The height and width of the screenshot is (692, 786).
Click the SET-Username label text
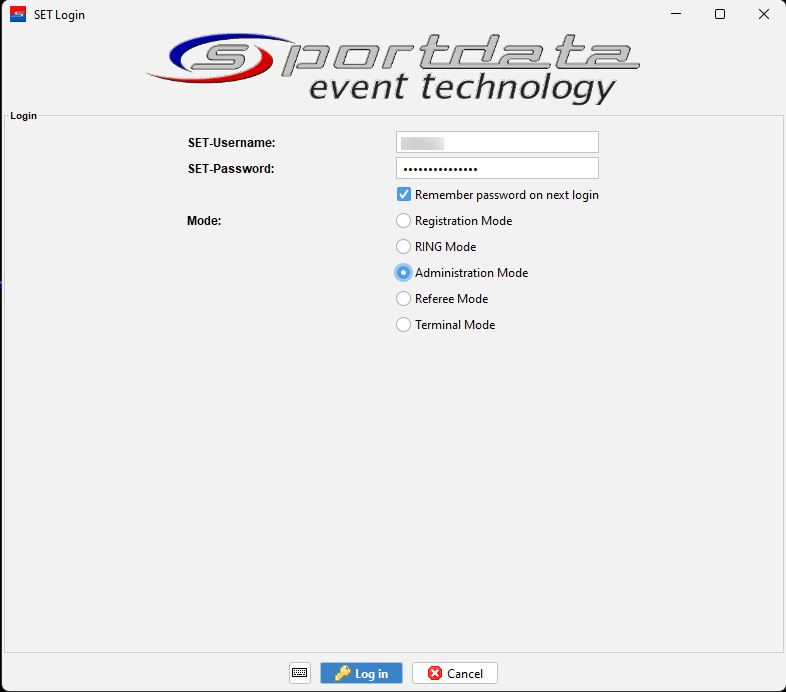(232, 143)
